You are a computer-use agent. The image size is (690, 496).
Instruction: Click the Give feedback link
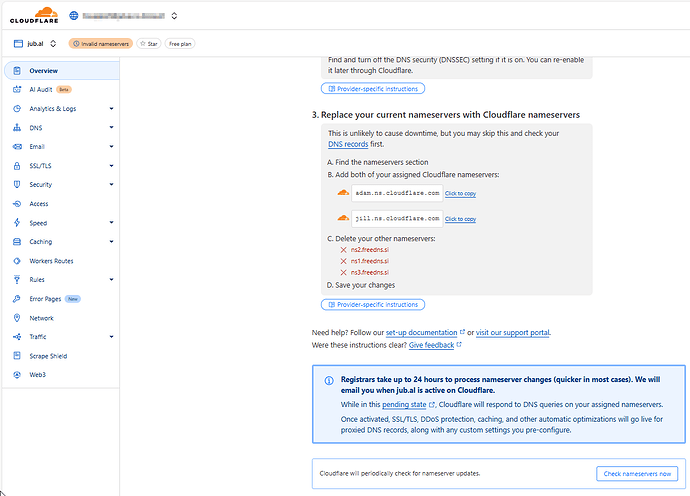431,345
